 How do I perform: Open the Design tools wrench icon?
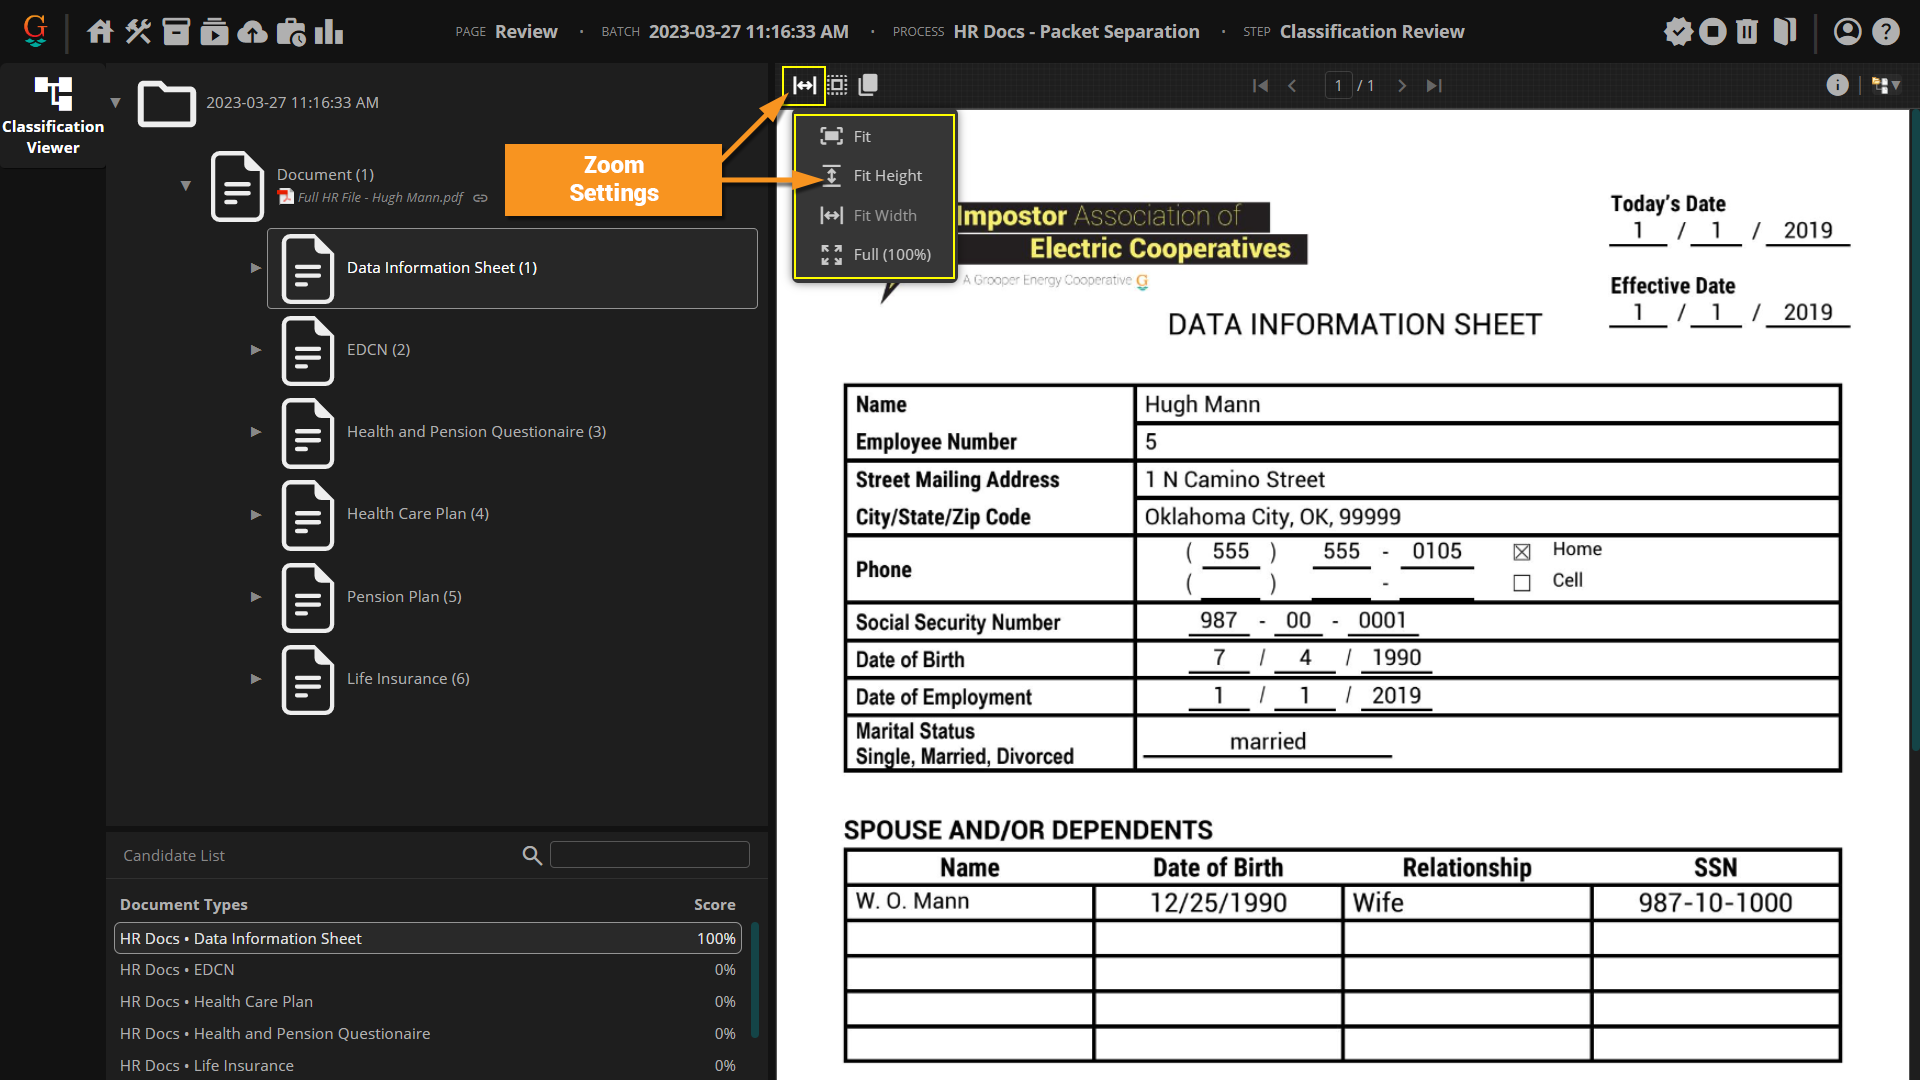coord(138,32)
